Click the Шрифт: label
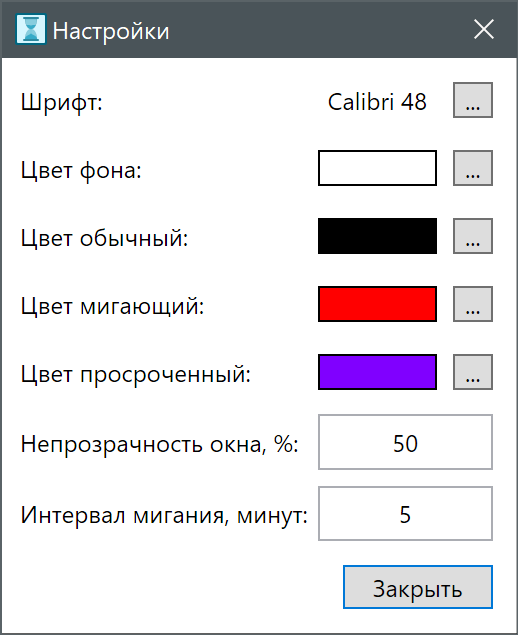 (62, 102)
